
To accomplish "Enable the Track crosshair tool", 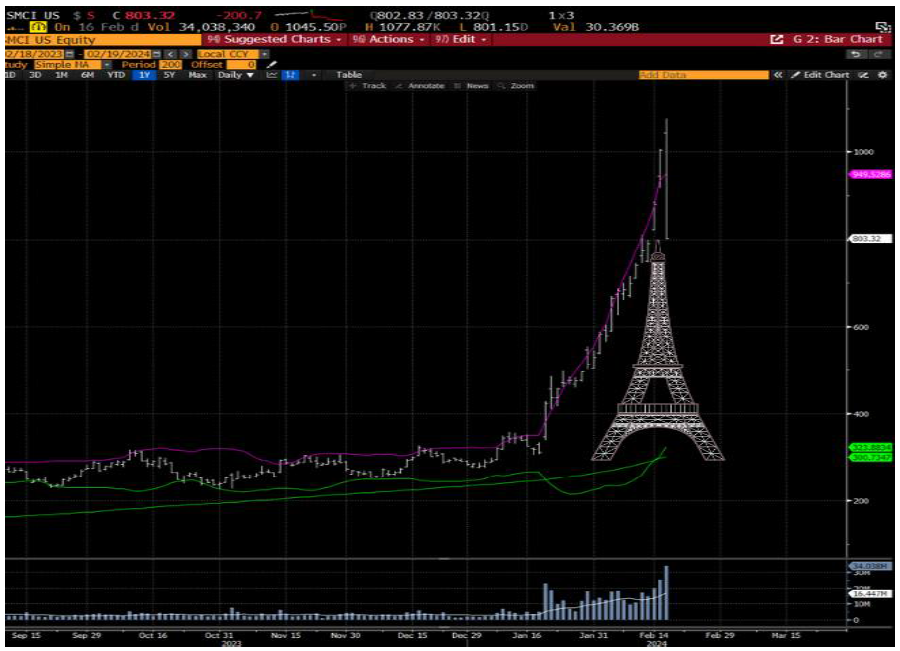I will pyautogui.click(x=368, y=86).
